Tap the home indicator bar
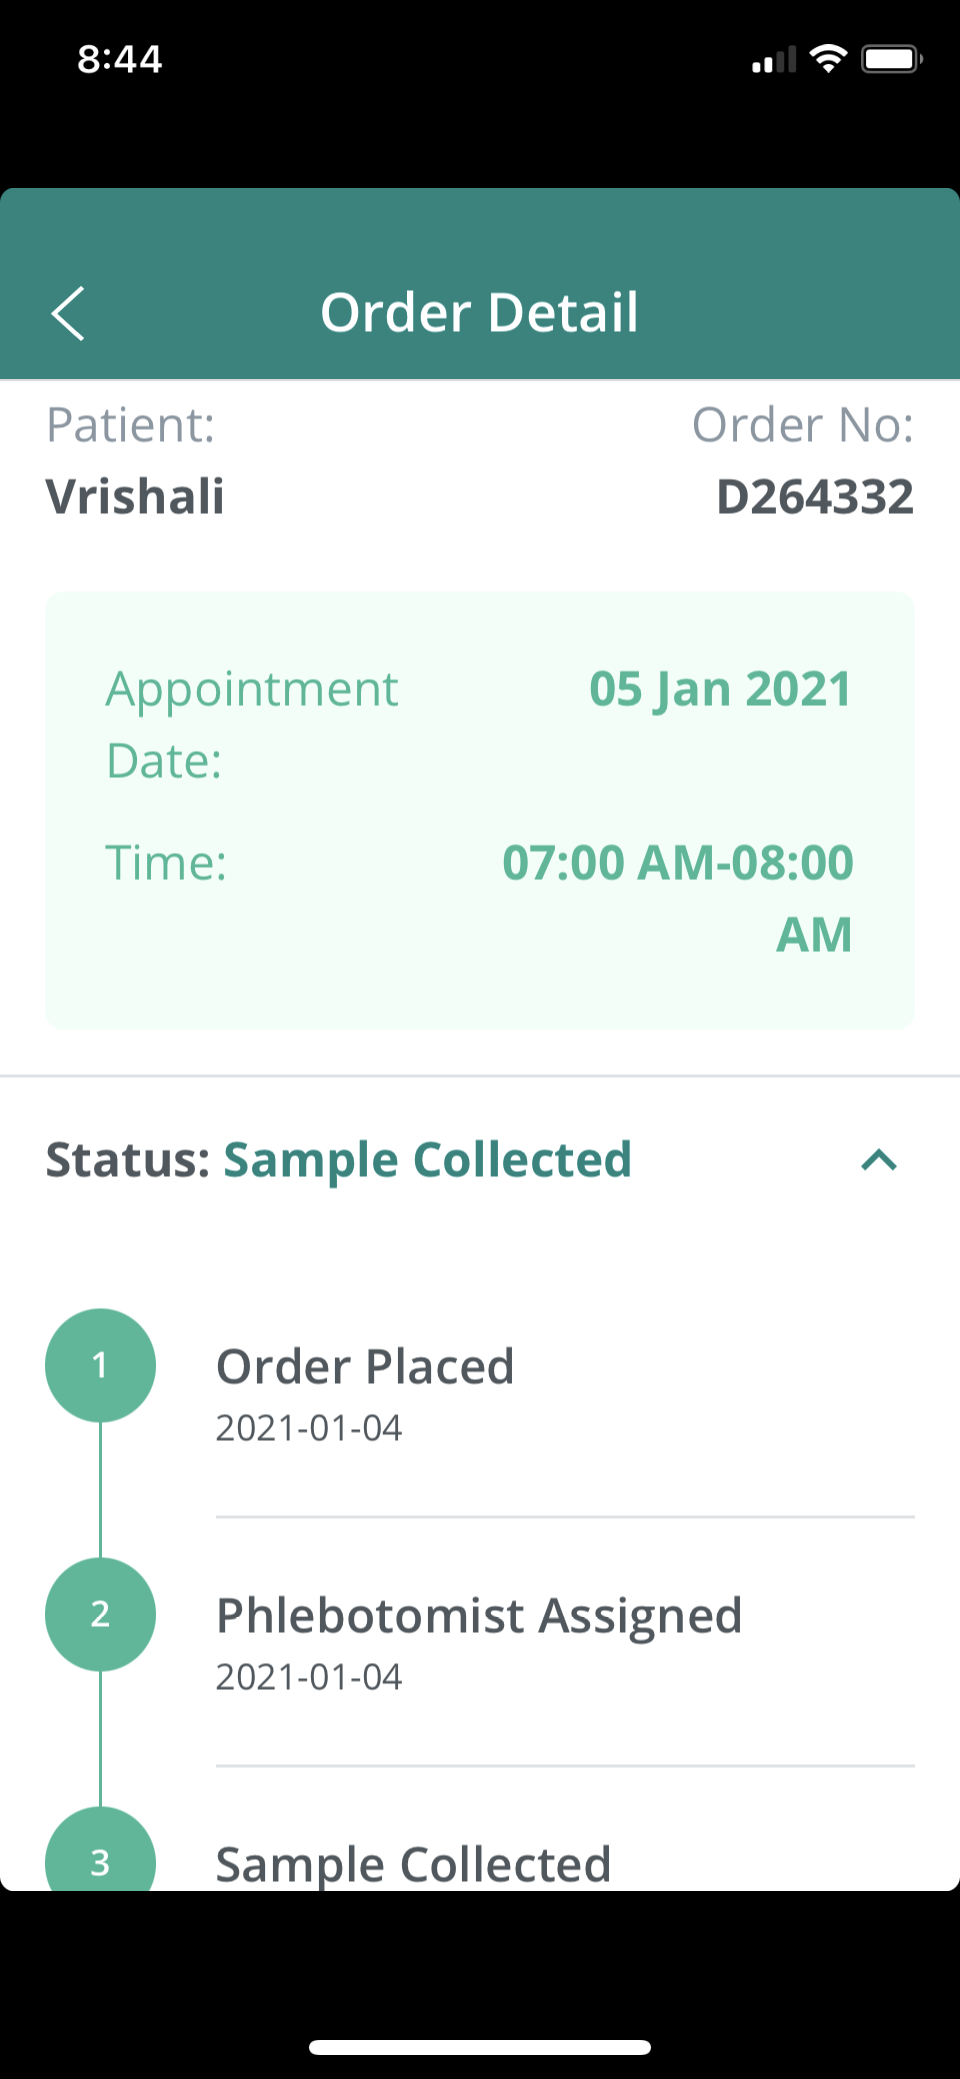 (x=480, y=2047)
